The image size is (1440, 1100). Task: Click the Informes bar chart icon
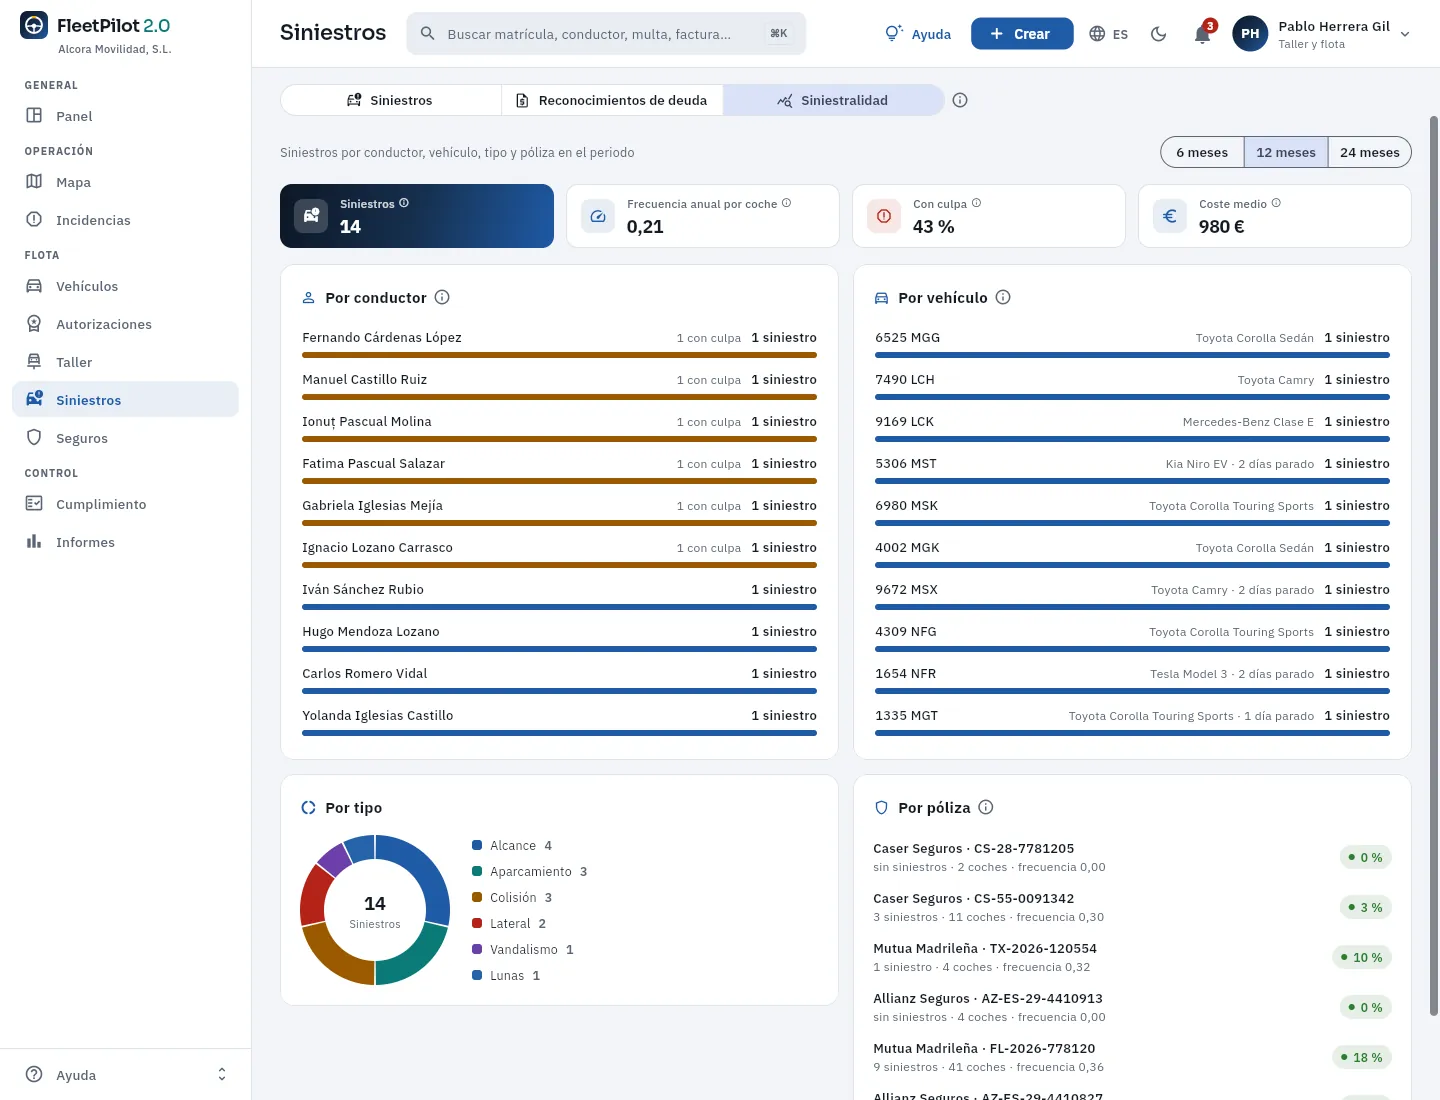pyautogui.click(x=34, y=542)
